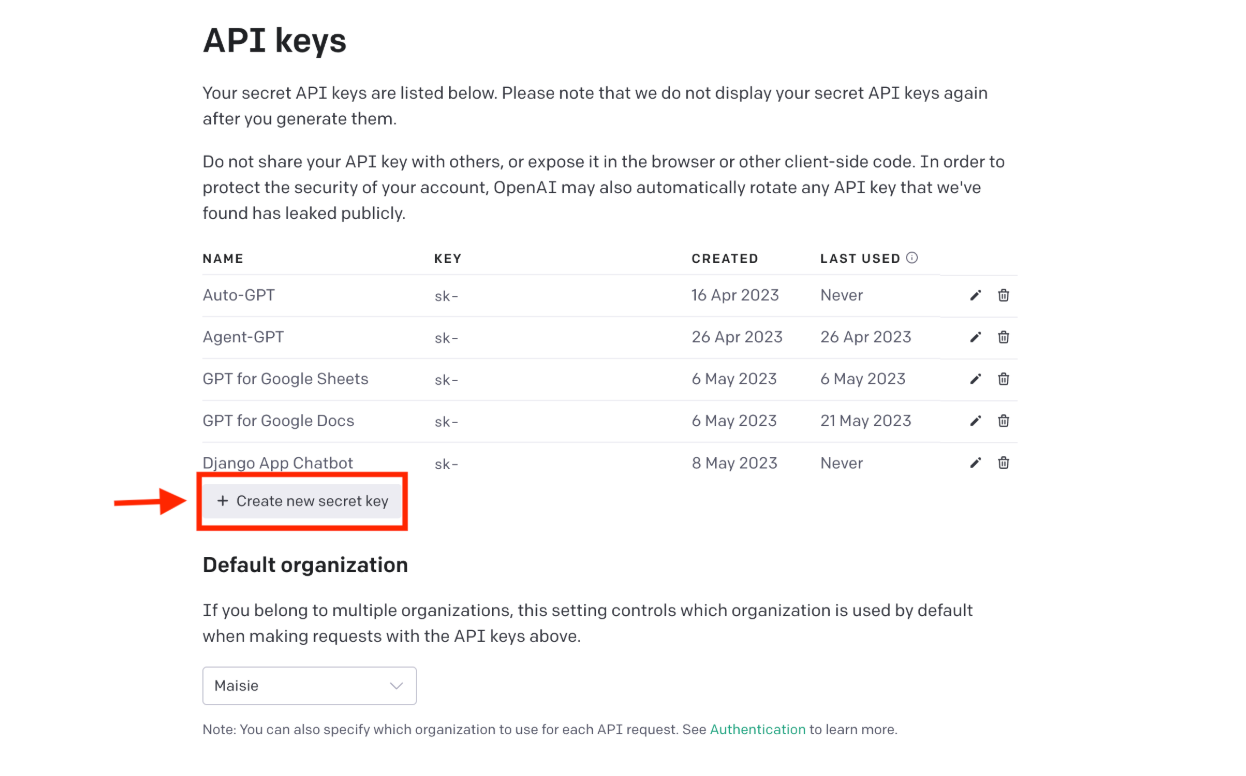Delete the Agent-GPT API key
This screenshot has height=776, width=1246.
tap(1003, 338)
